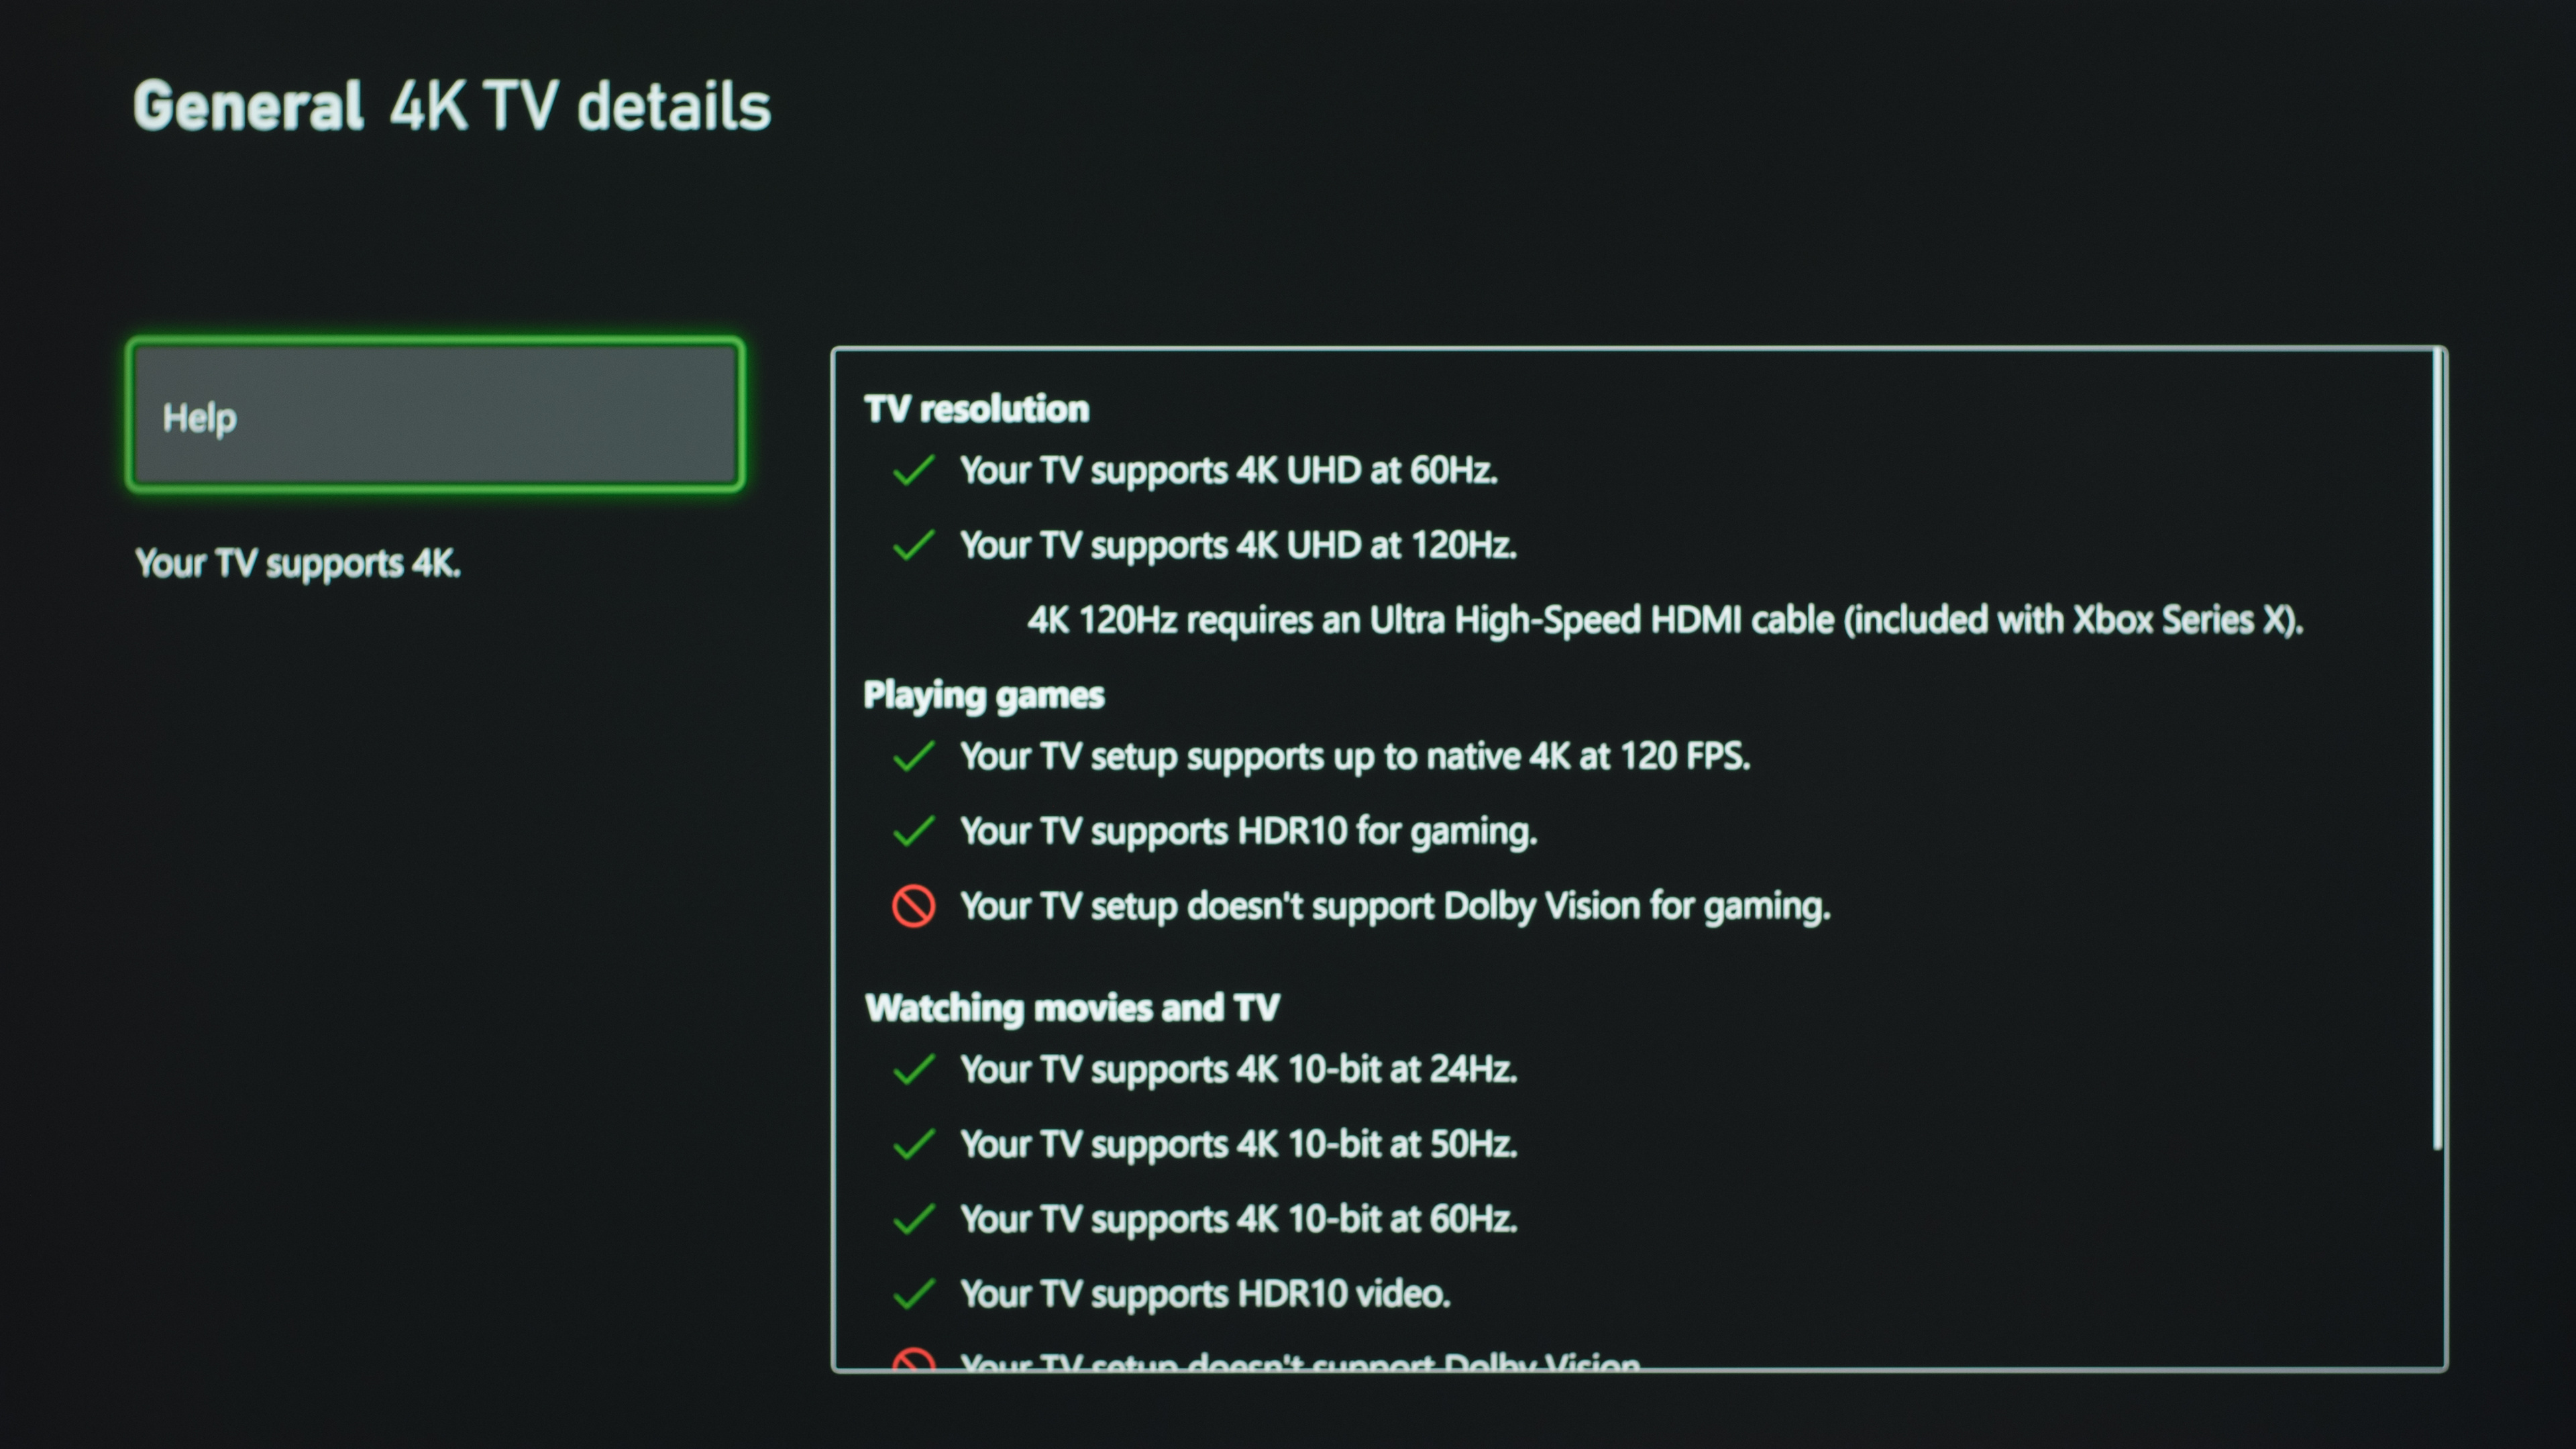This screenshot has height=1449, width=2576.
Task: Click the 'supports HDR10 video' line
Action: pyautogui.click(x=1205, y=1294)
